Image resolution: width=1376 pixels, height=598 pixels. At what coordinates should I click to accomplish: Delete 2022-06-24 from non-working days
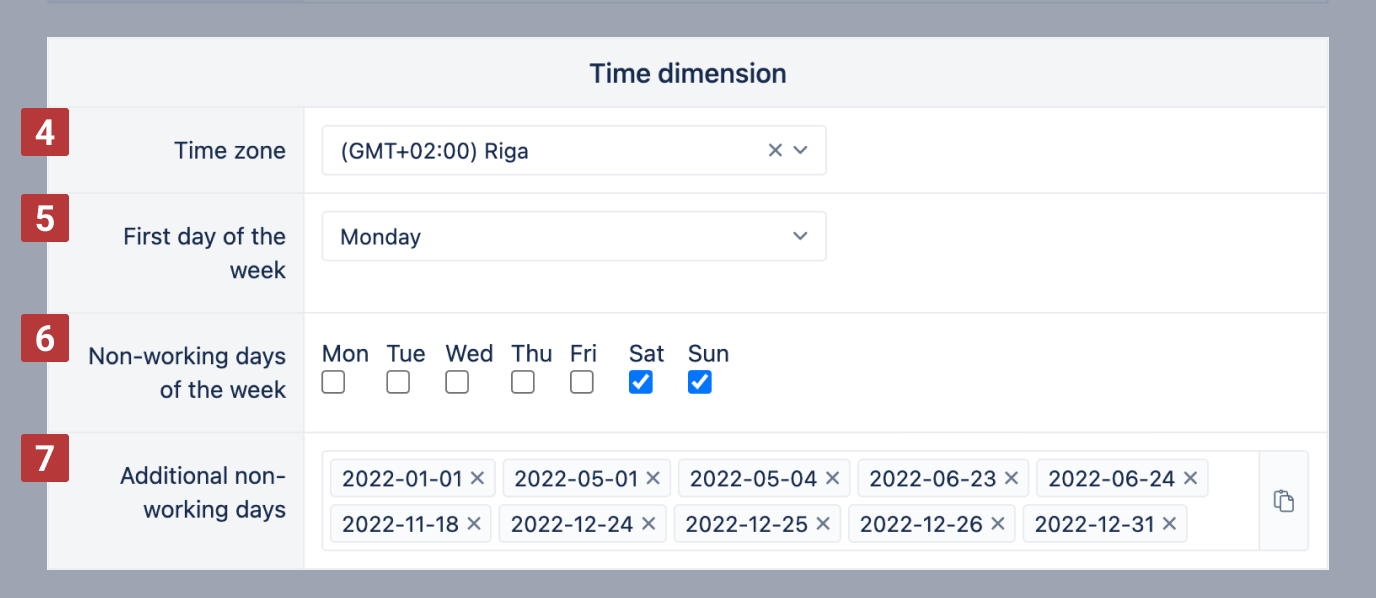(x=1190, y=479)
